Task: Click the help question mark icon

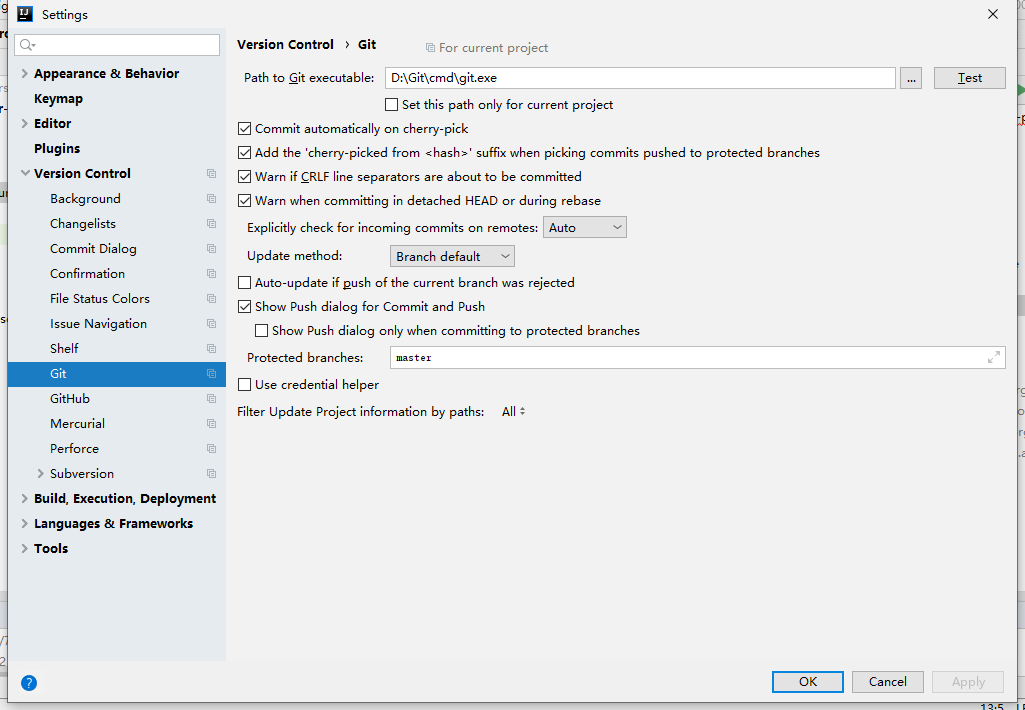Action: point(29,683)
